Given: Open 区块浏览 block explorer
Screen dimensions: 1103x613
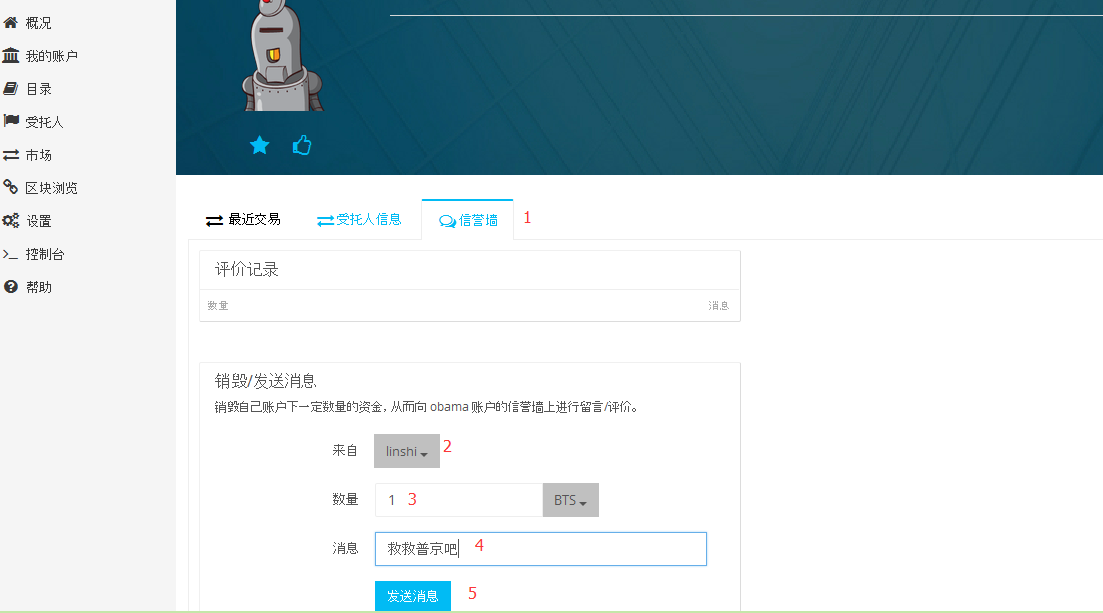Looking at the screenshot, I should point(51,189).
